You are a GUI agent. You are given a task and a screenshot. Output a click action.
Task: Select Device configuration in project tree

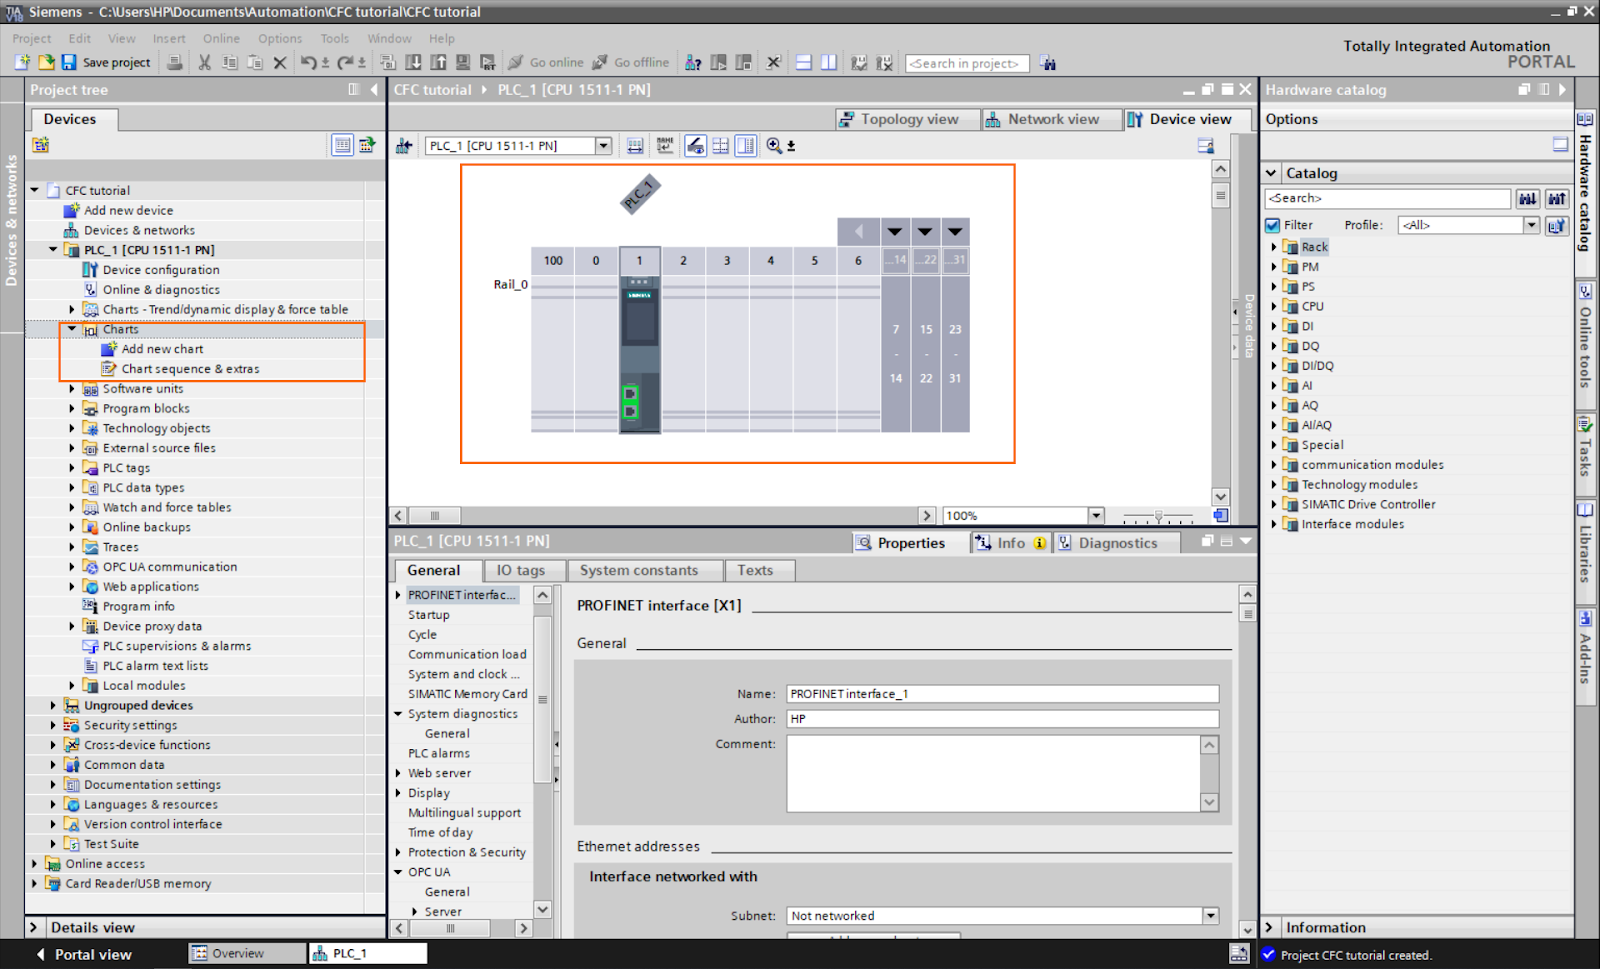160,270
